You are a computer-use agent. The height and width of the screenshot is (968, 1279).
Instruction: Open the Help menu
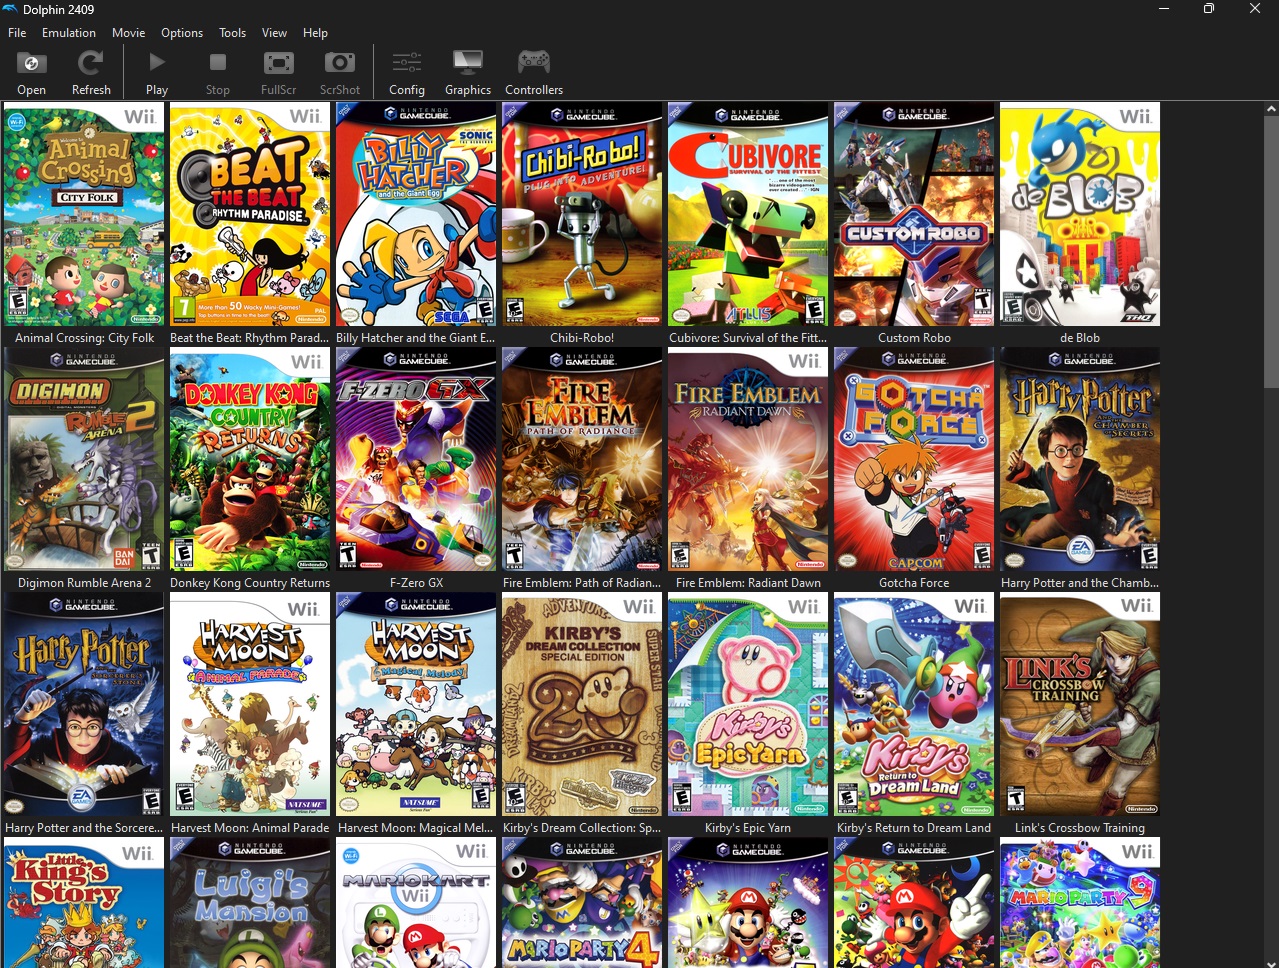315,33
